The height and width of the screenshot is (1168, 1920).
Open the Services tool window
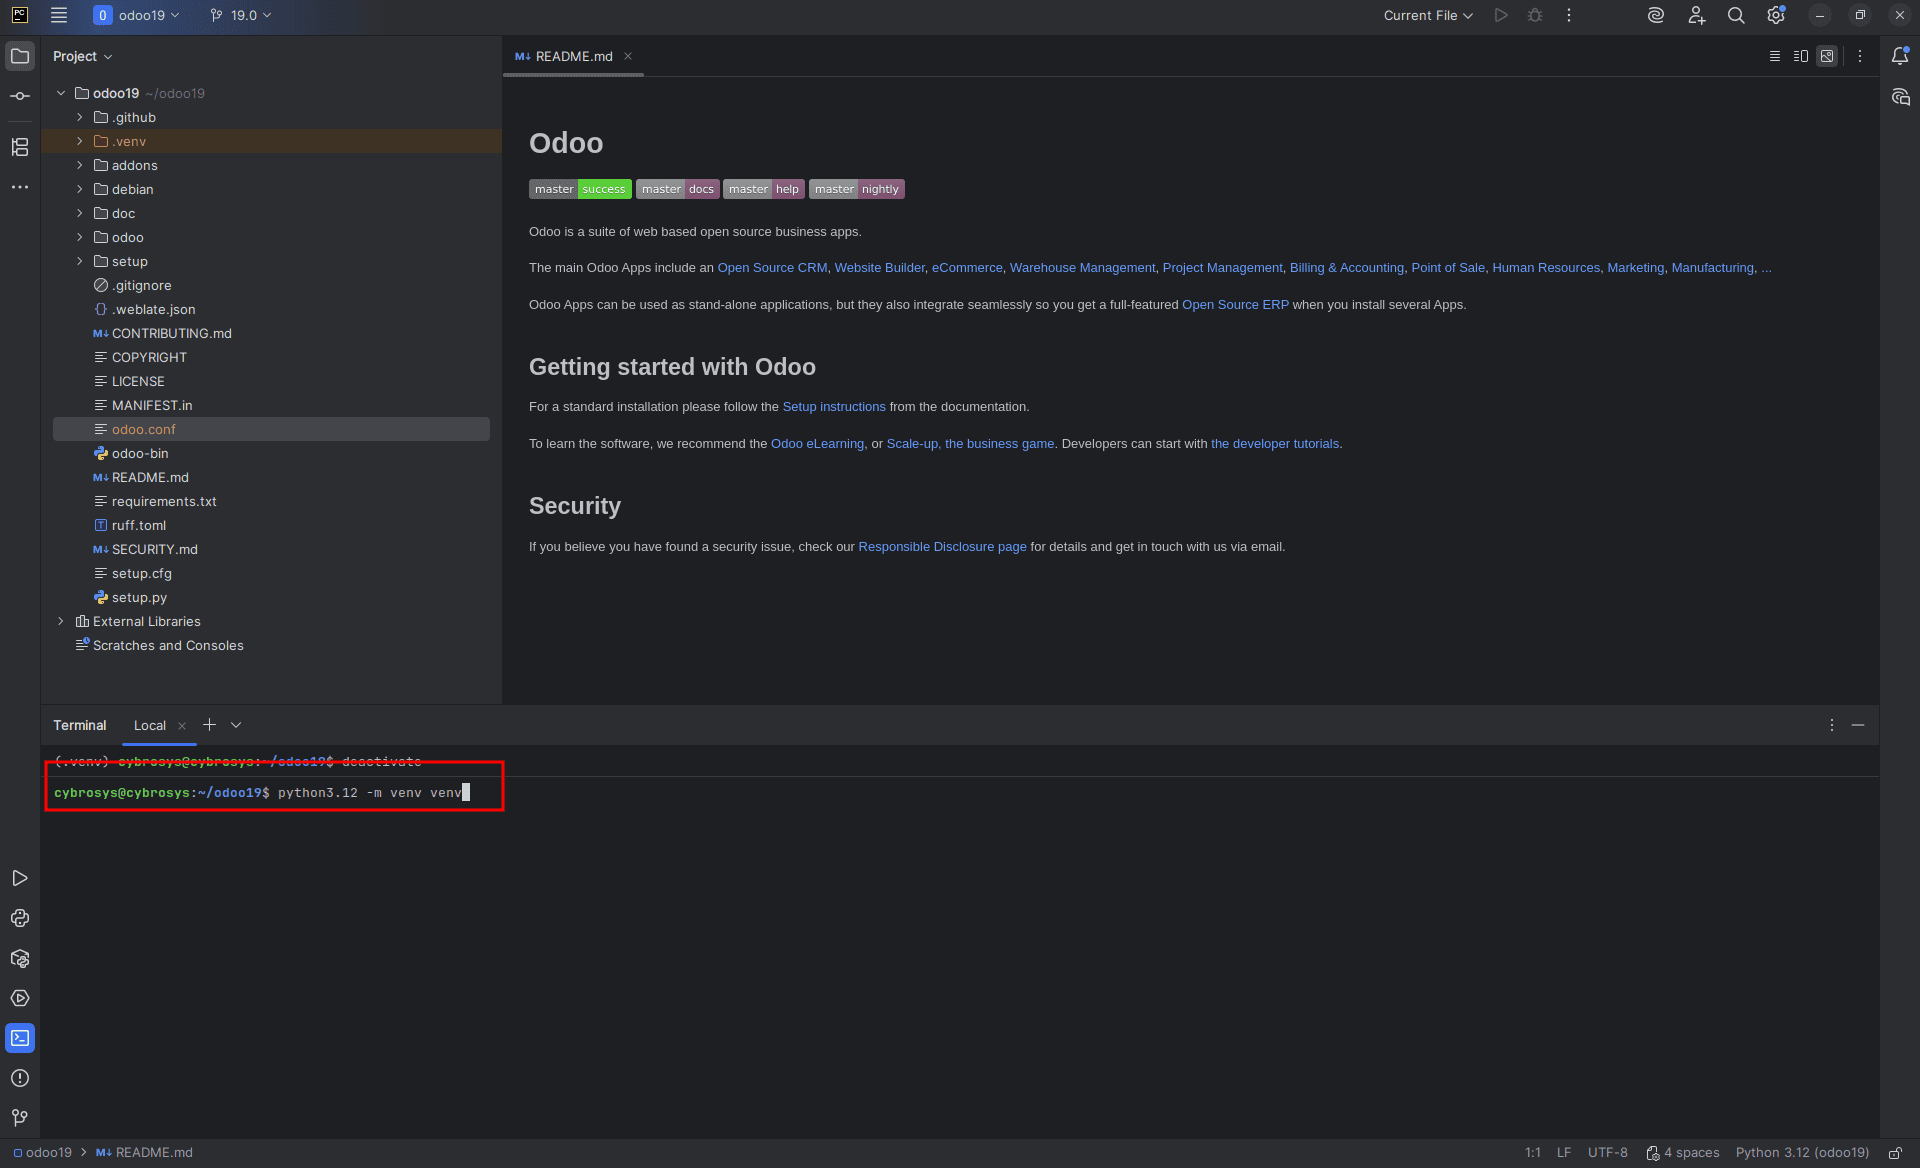20,998
